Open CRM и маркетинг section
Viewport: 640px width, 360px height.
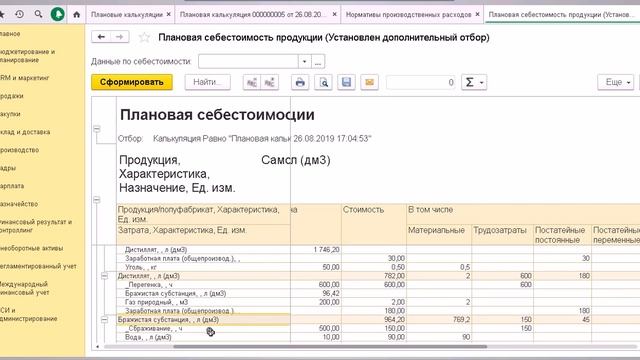click(24, 78)
